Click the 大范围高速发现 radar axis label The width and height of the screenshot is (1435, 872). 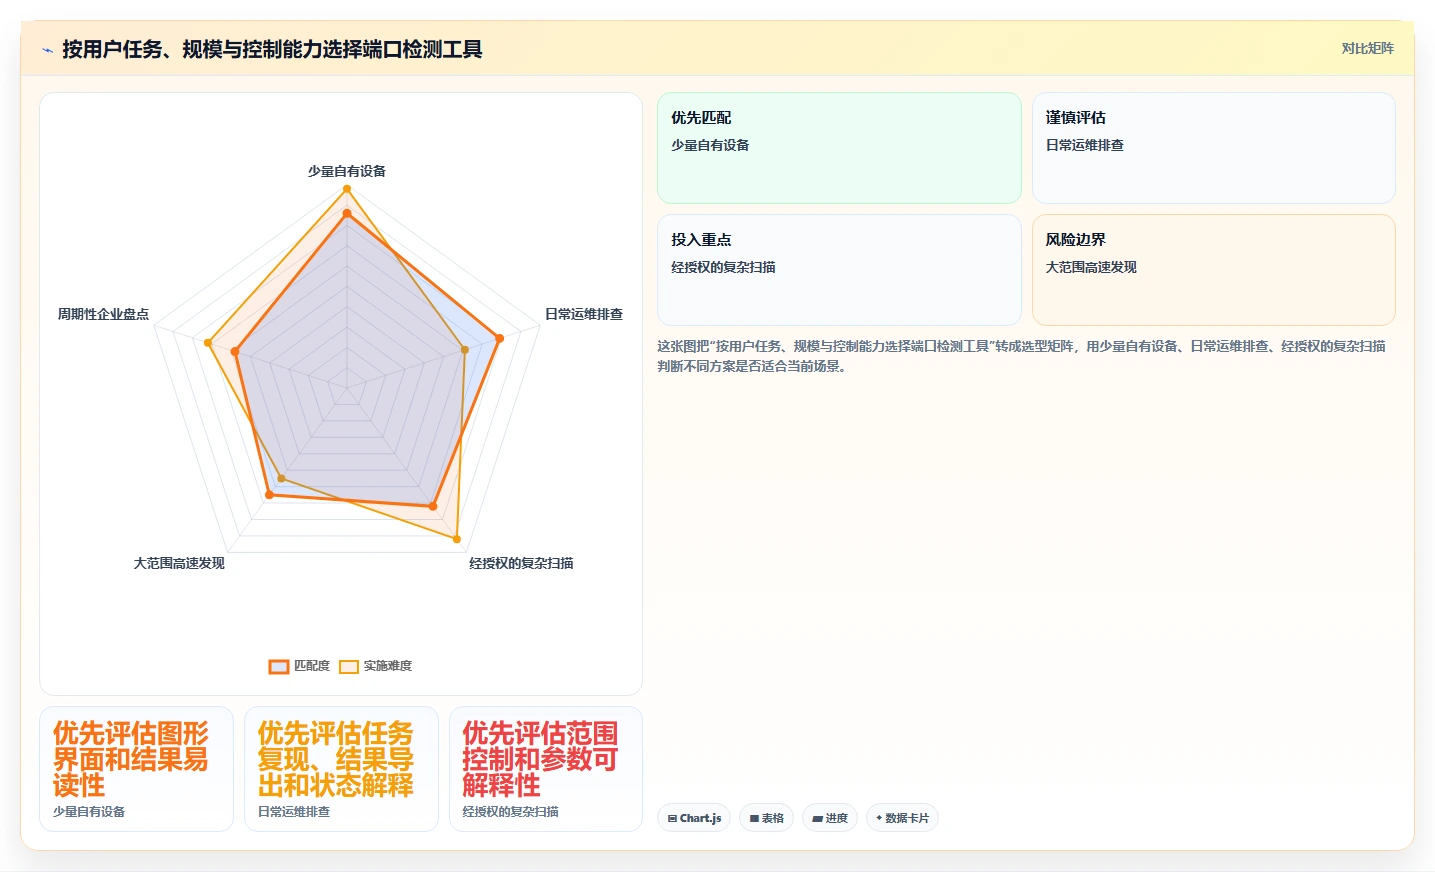click(179, 563)
